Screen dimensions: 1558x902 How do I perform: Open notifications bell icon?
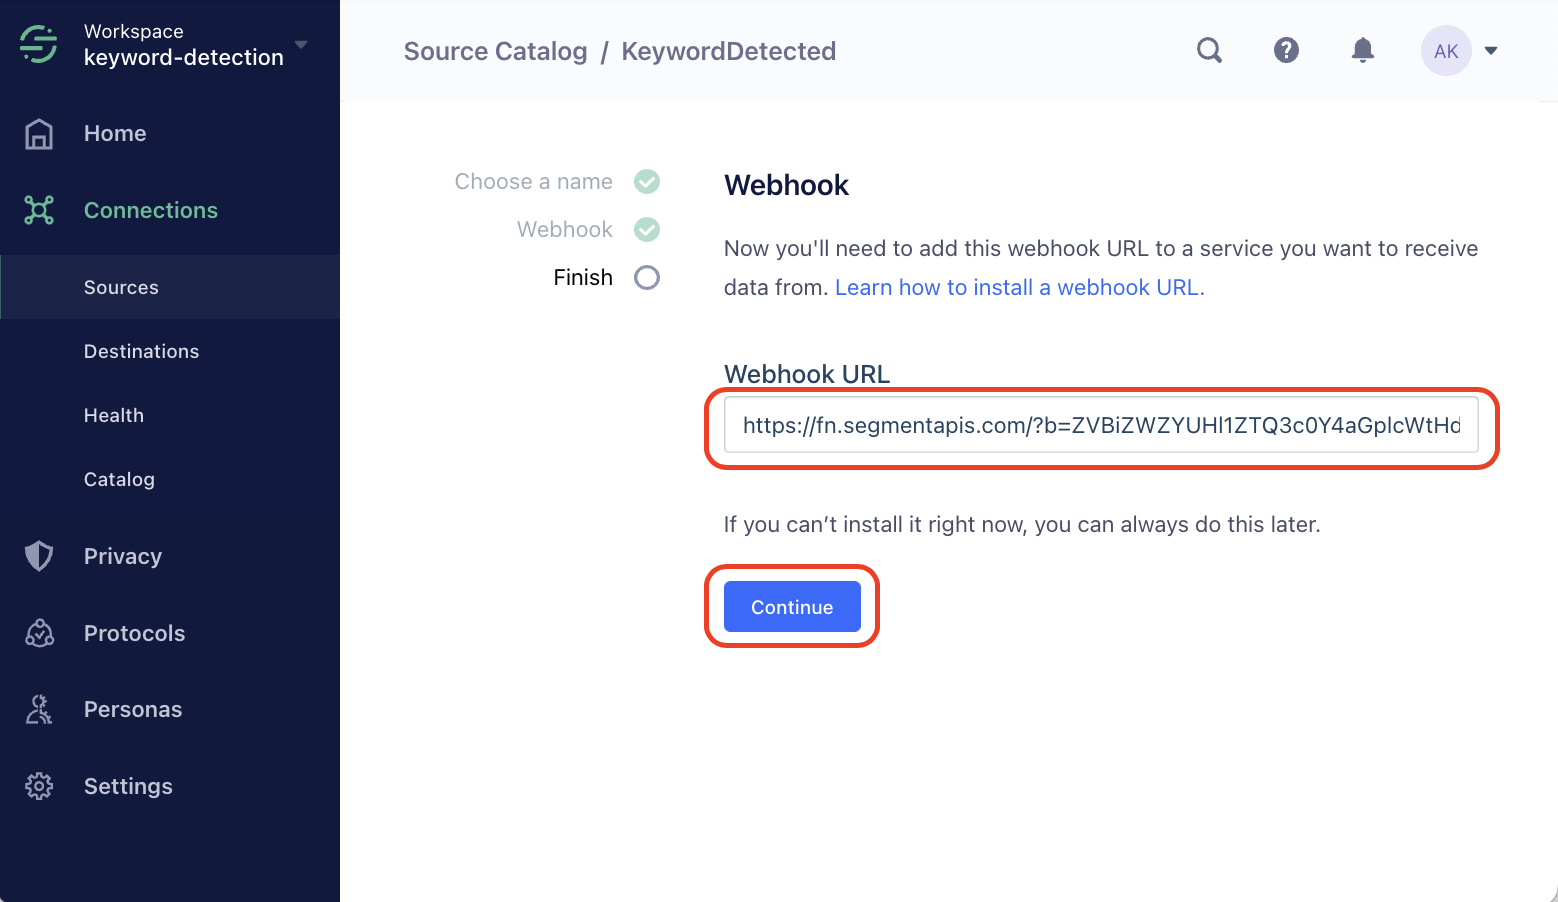coord(1362,50)
